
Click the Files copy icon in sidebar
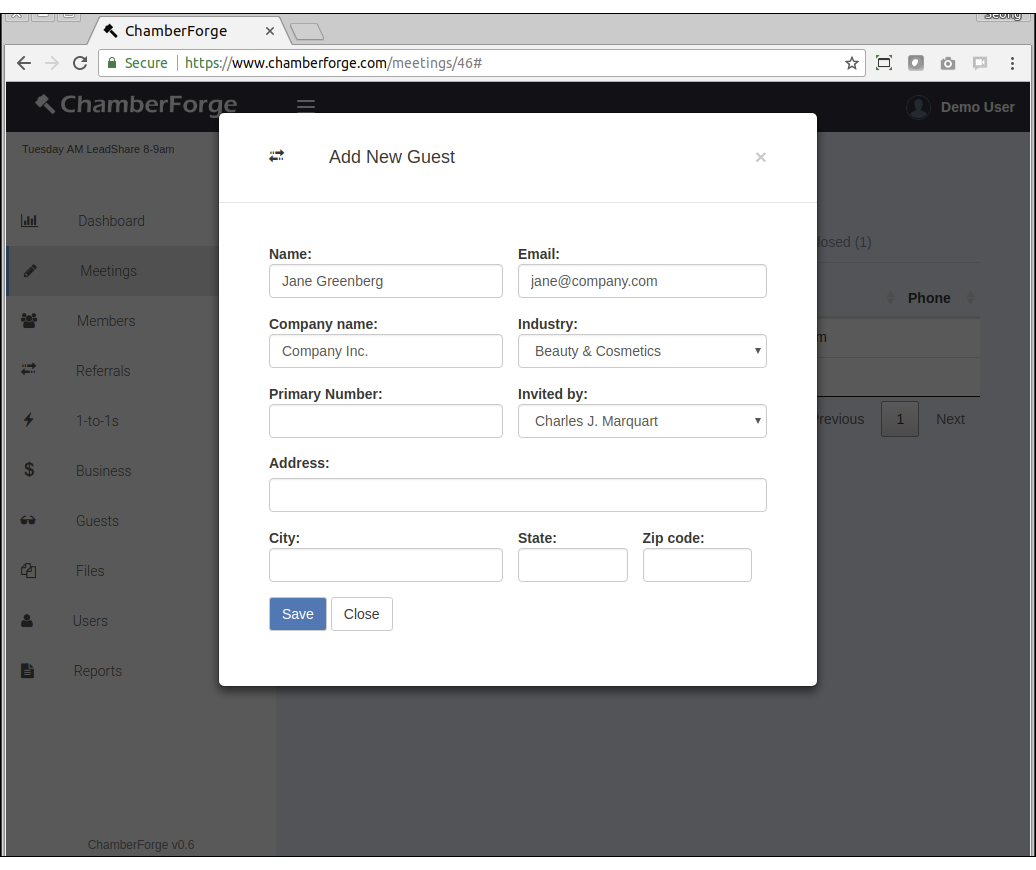click(29, 571)
